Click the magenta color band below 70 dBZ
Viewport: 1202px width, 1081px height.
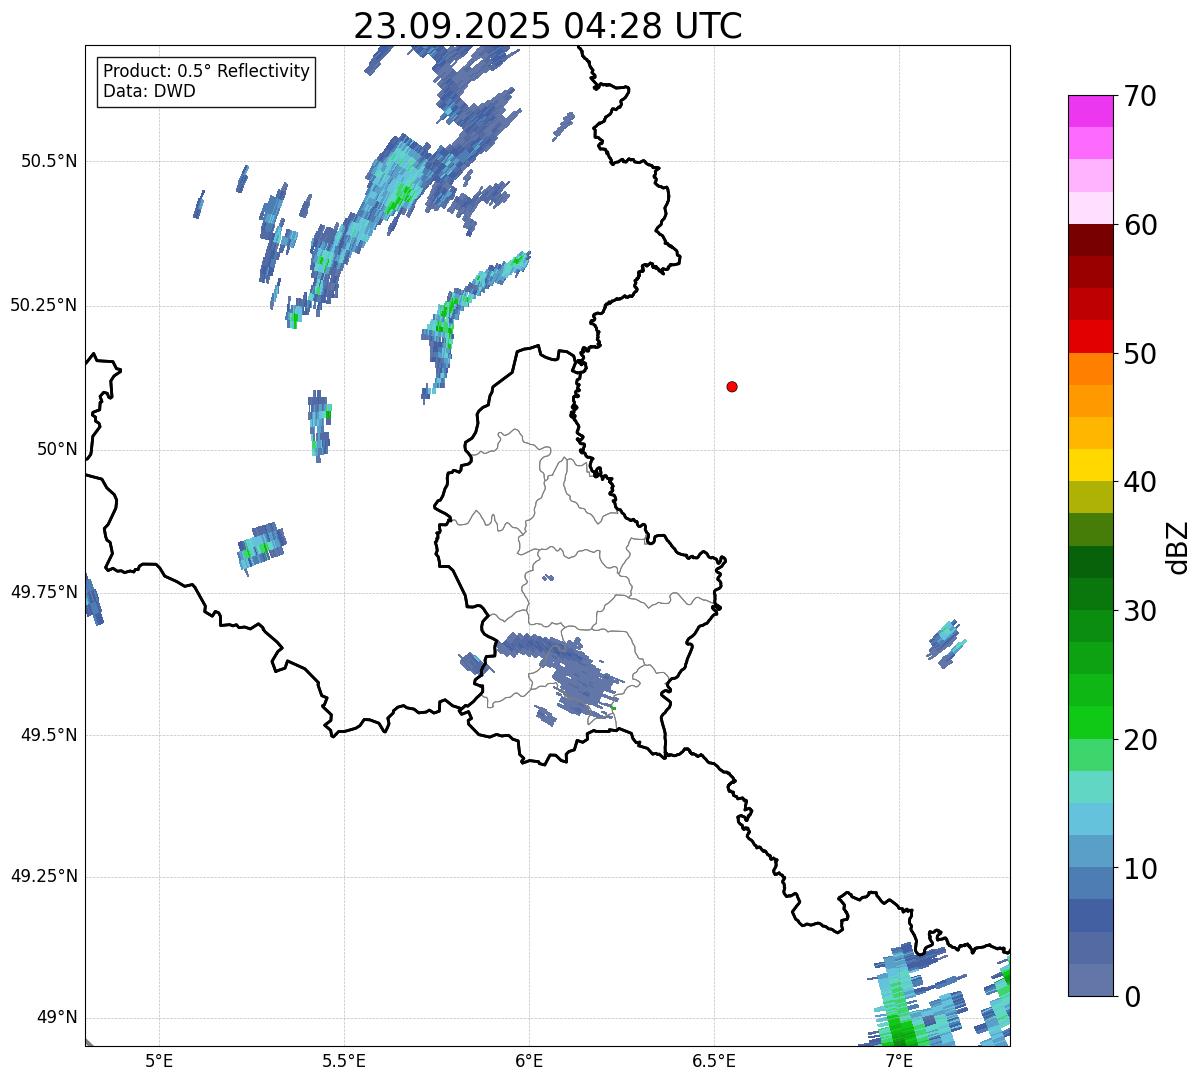(1090, 111)
